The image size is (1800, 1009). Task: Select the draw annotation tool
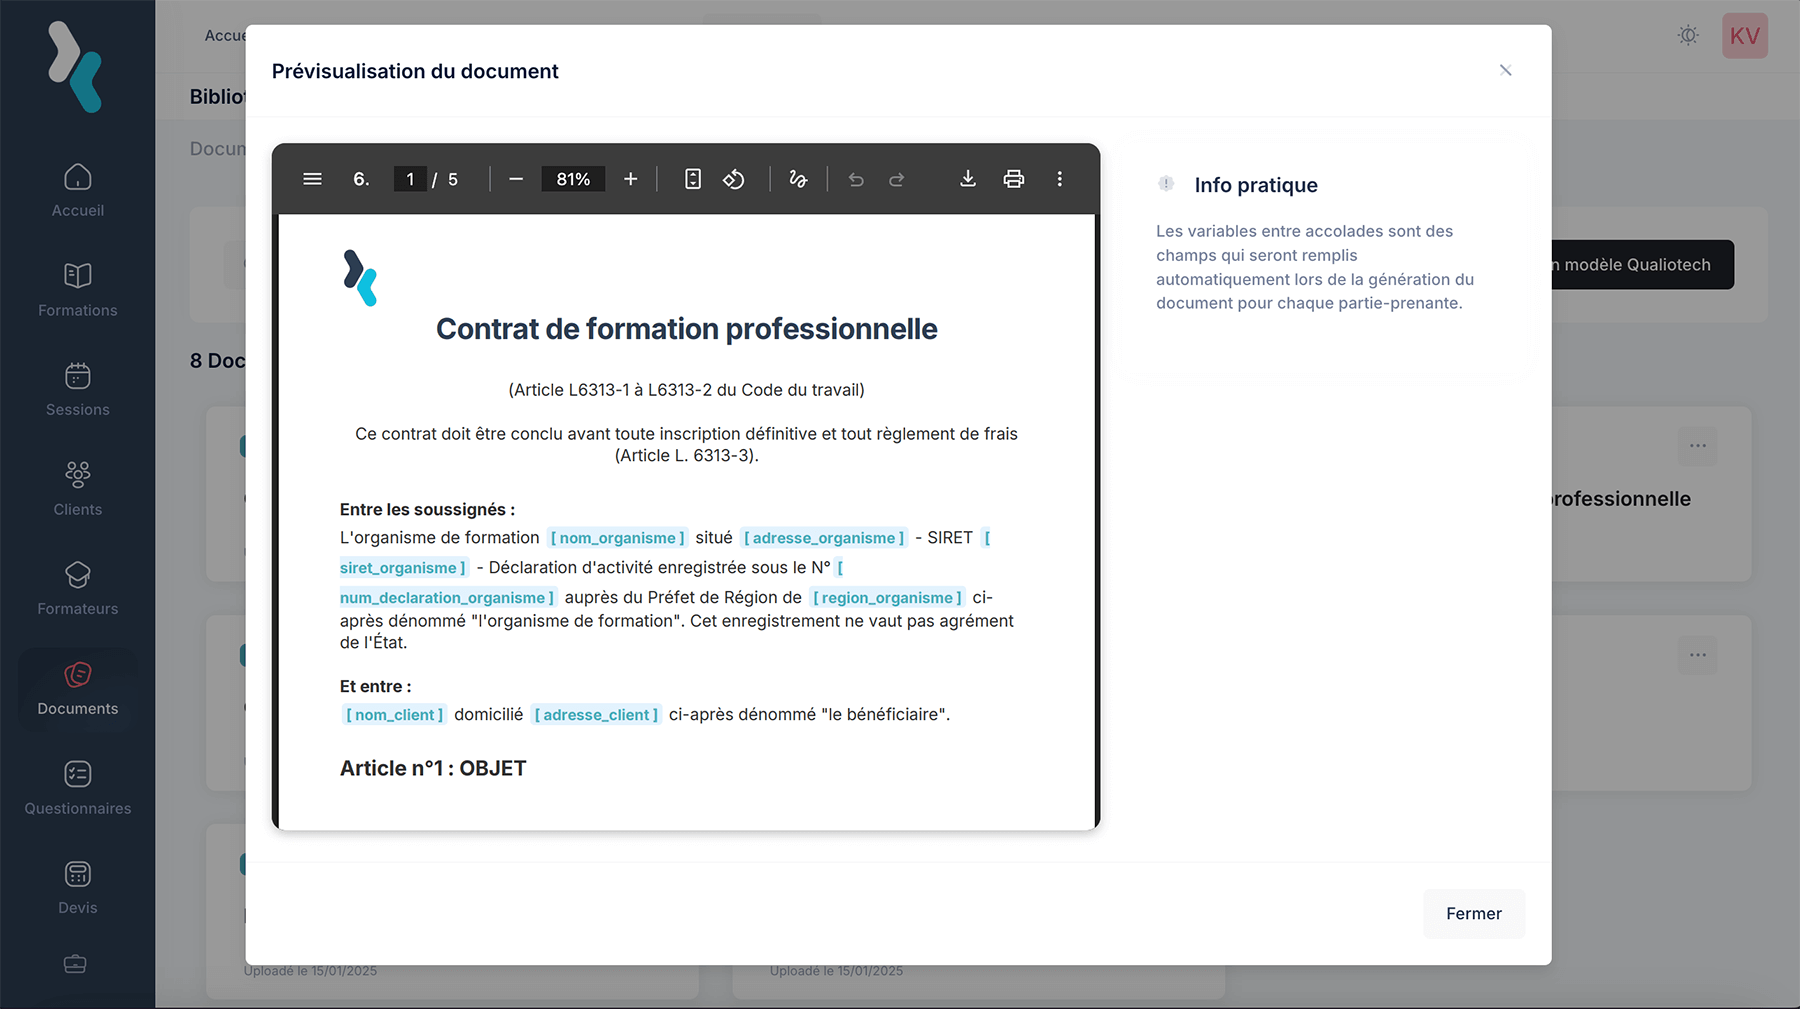(x=798, y=179)
